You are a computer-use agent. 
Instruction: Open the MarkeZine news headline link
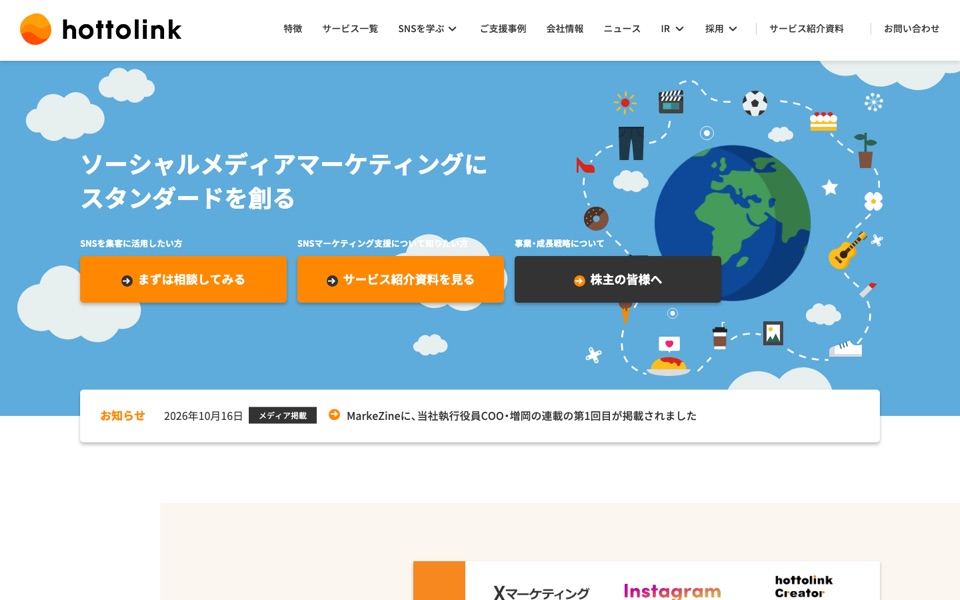522,416
